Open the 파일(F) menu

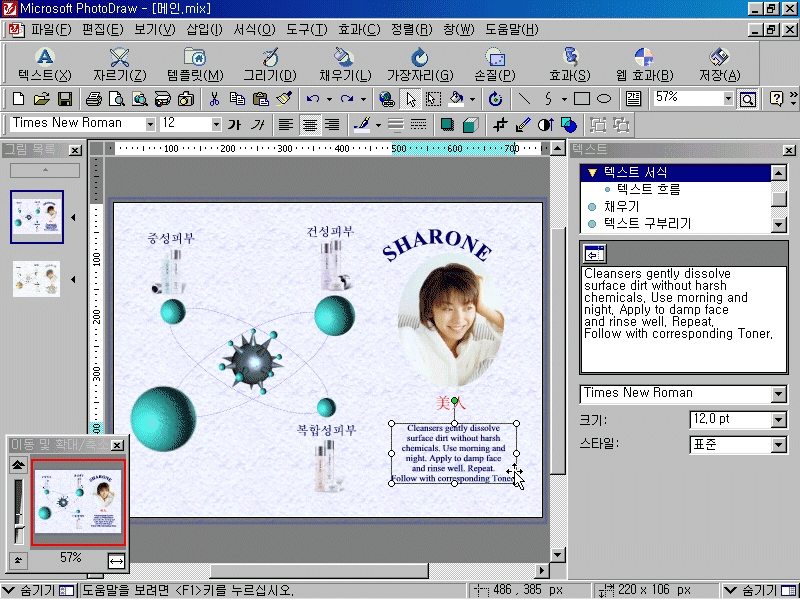pyautogui.click(x=51, y=30)
